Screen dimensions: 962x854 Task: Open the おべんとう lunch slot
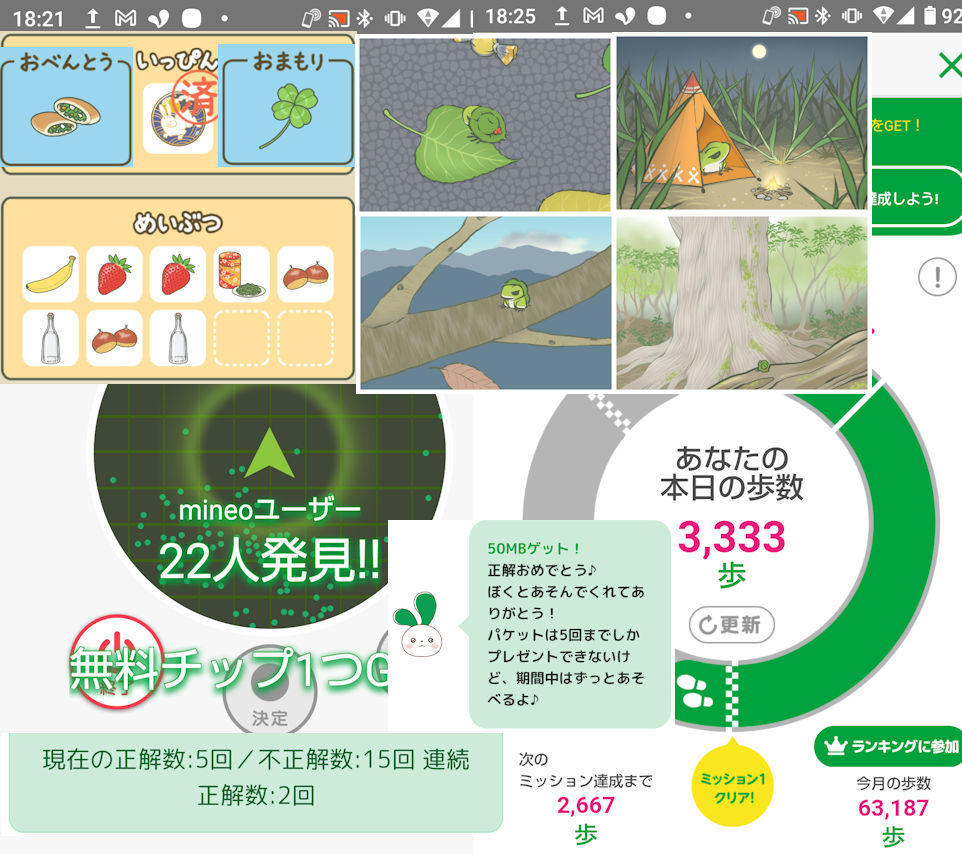(x=66, y=107)
